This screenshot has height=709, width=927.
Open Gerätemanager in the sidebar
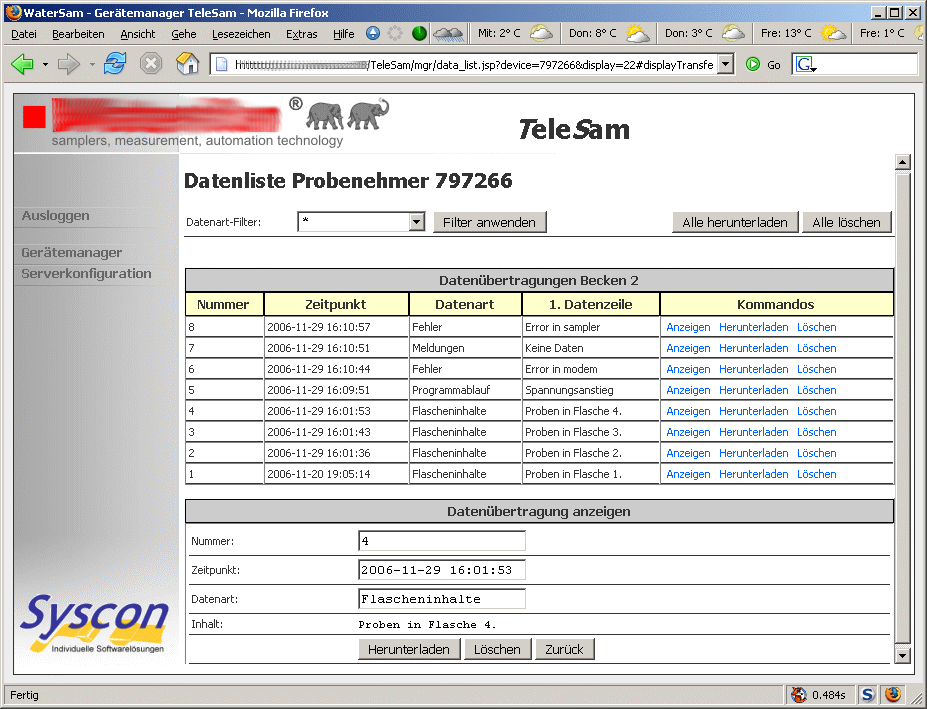72,252
